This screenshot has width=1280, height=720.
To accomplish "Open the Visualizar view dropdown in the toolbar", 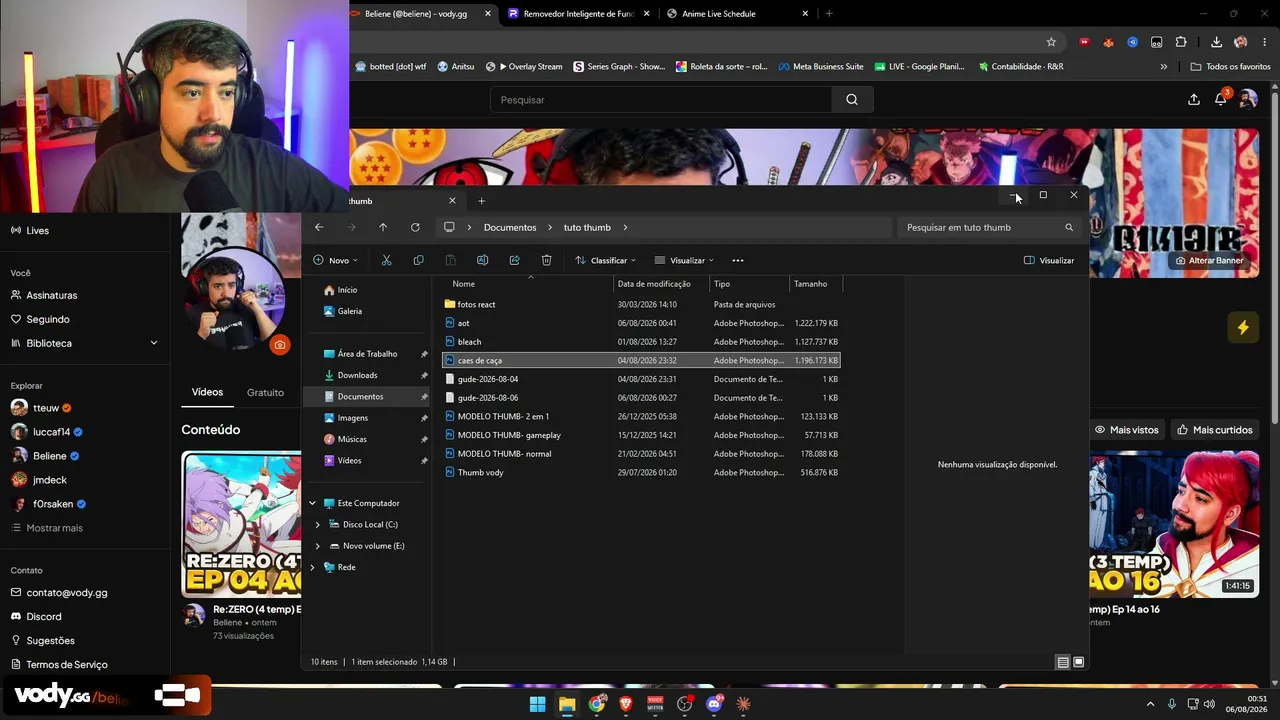I will click(x=684, y=260).
